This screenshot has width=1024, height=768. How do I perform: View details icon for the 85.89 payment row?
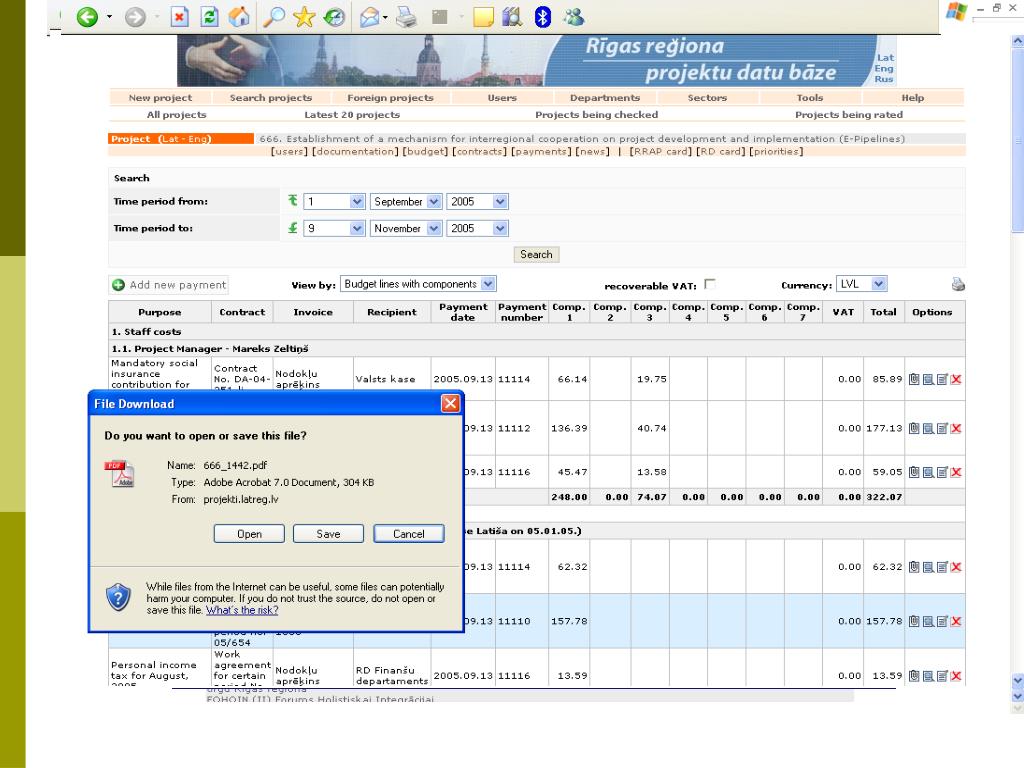pos(928,379)
